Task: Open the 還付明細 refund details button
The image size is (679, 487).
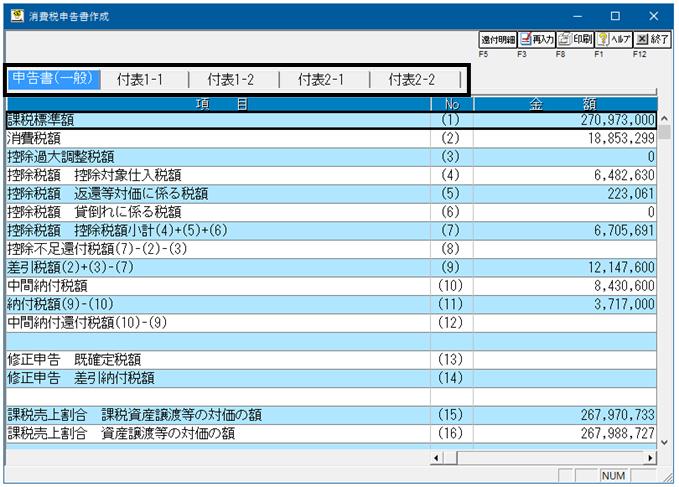Action: coord(498,39)
